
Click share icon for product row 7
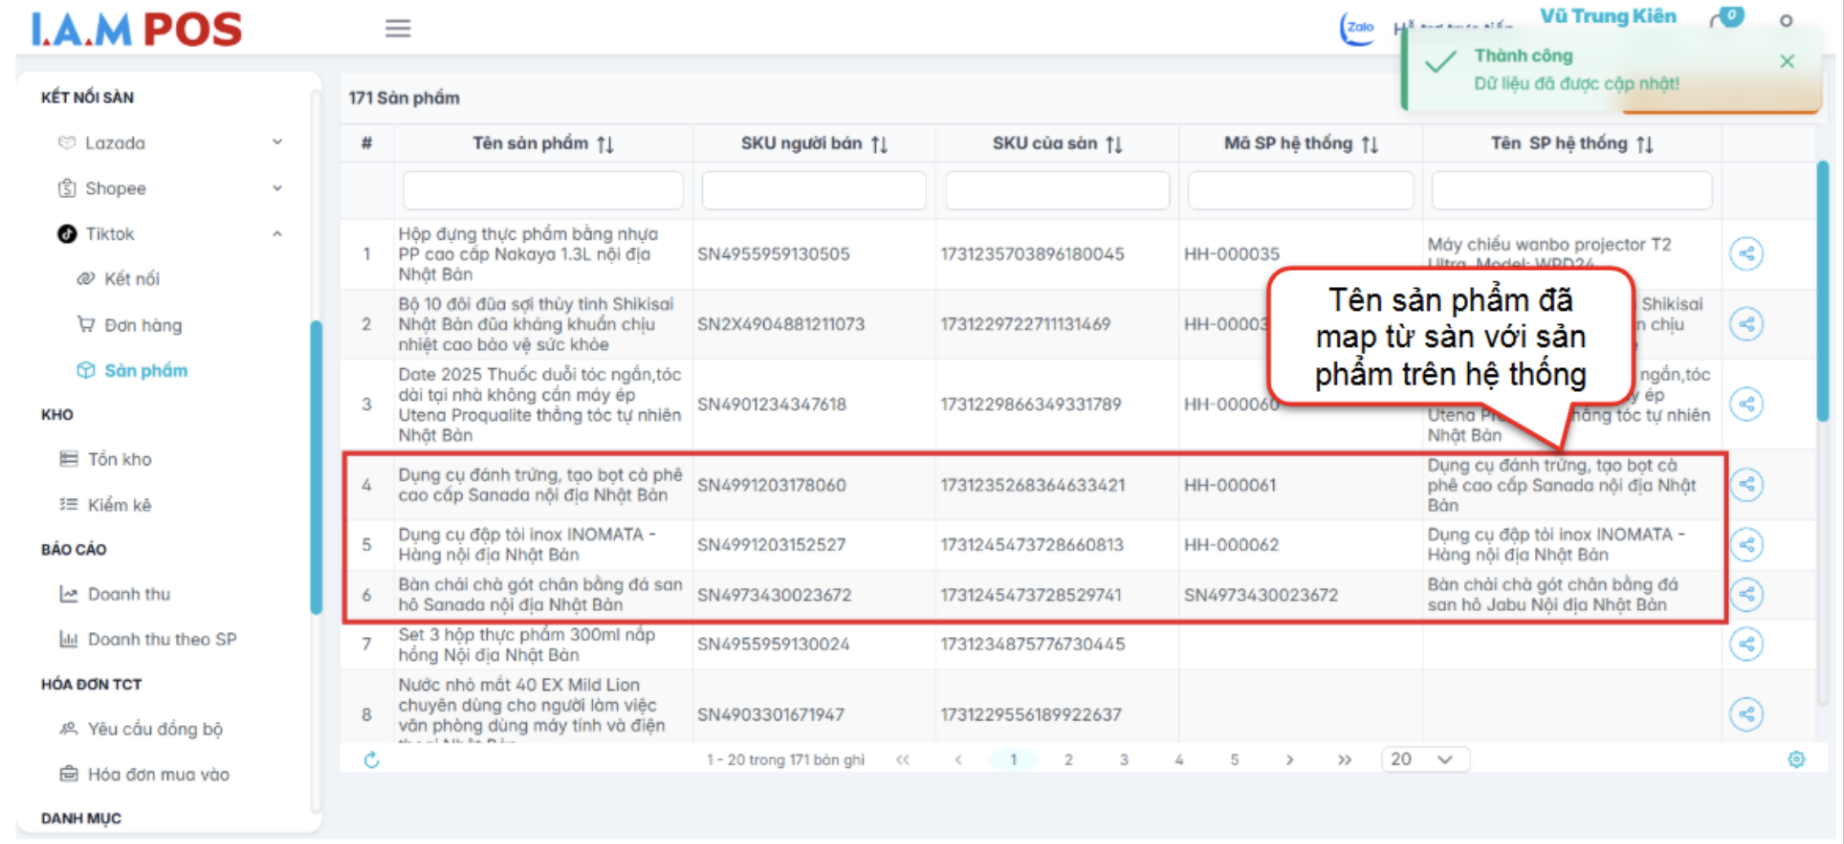click(x=1746, y=644)
